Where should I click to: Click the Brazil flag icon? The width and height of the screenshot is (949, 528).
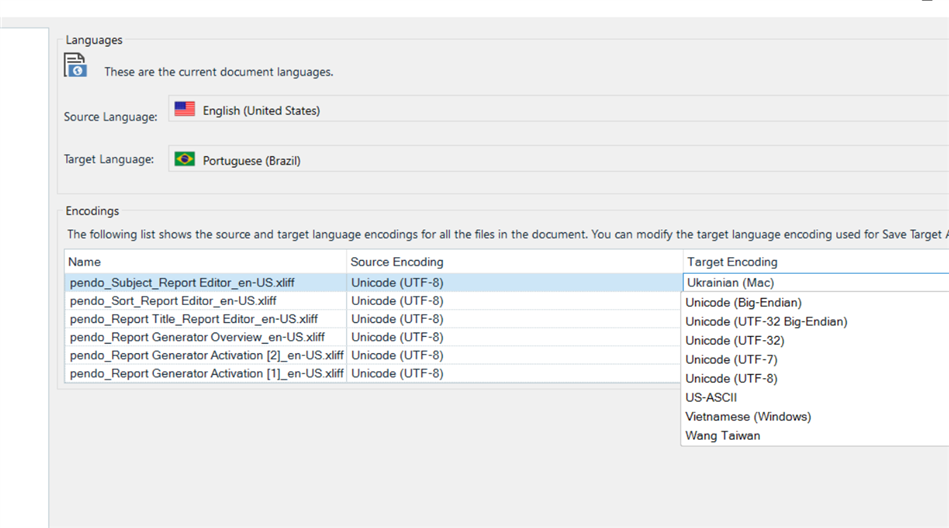click(x=185, y=159)
